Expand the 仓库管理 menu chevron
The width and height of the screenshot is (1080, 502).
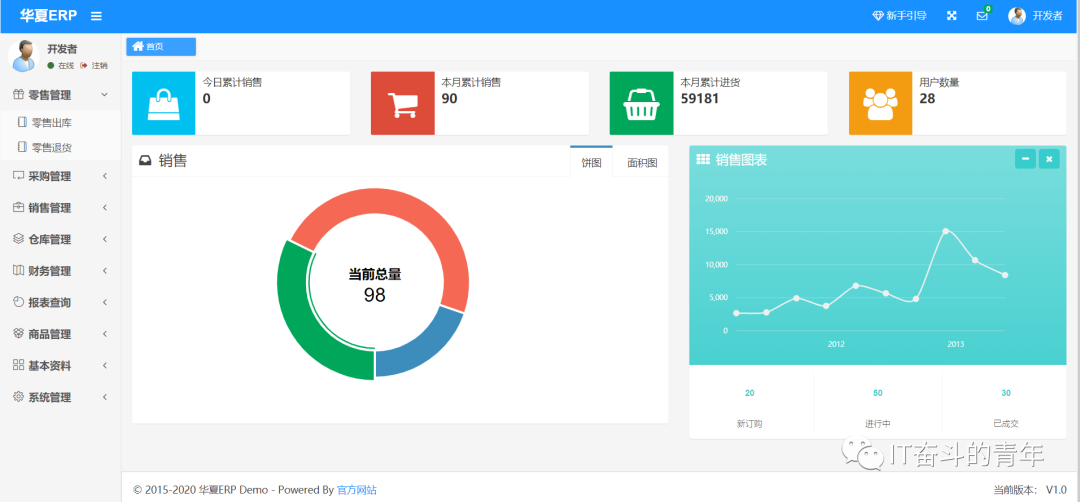click(105, 239)
